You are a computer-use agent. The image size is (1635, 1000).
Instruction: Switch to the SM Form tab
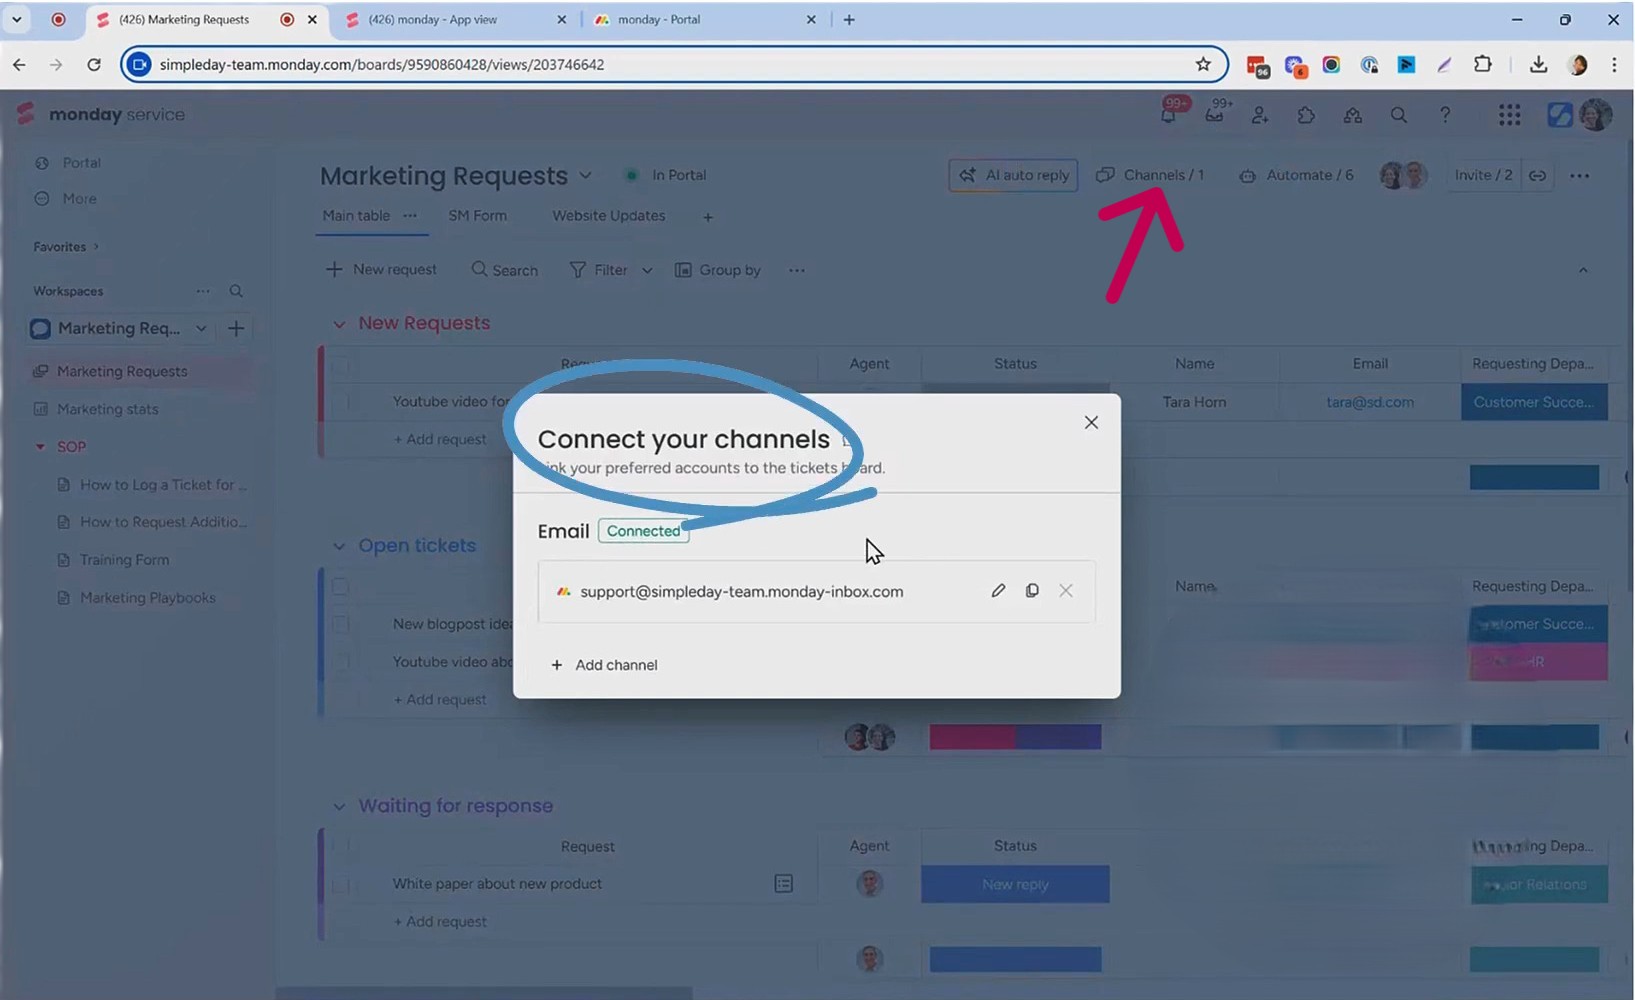pyautogui.click(x=477, y=216)
